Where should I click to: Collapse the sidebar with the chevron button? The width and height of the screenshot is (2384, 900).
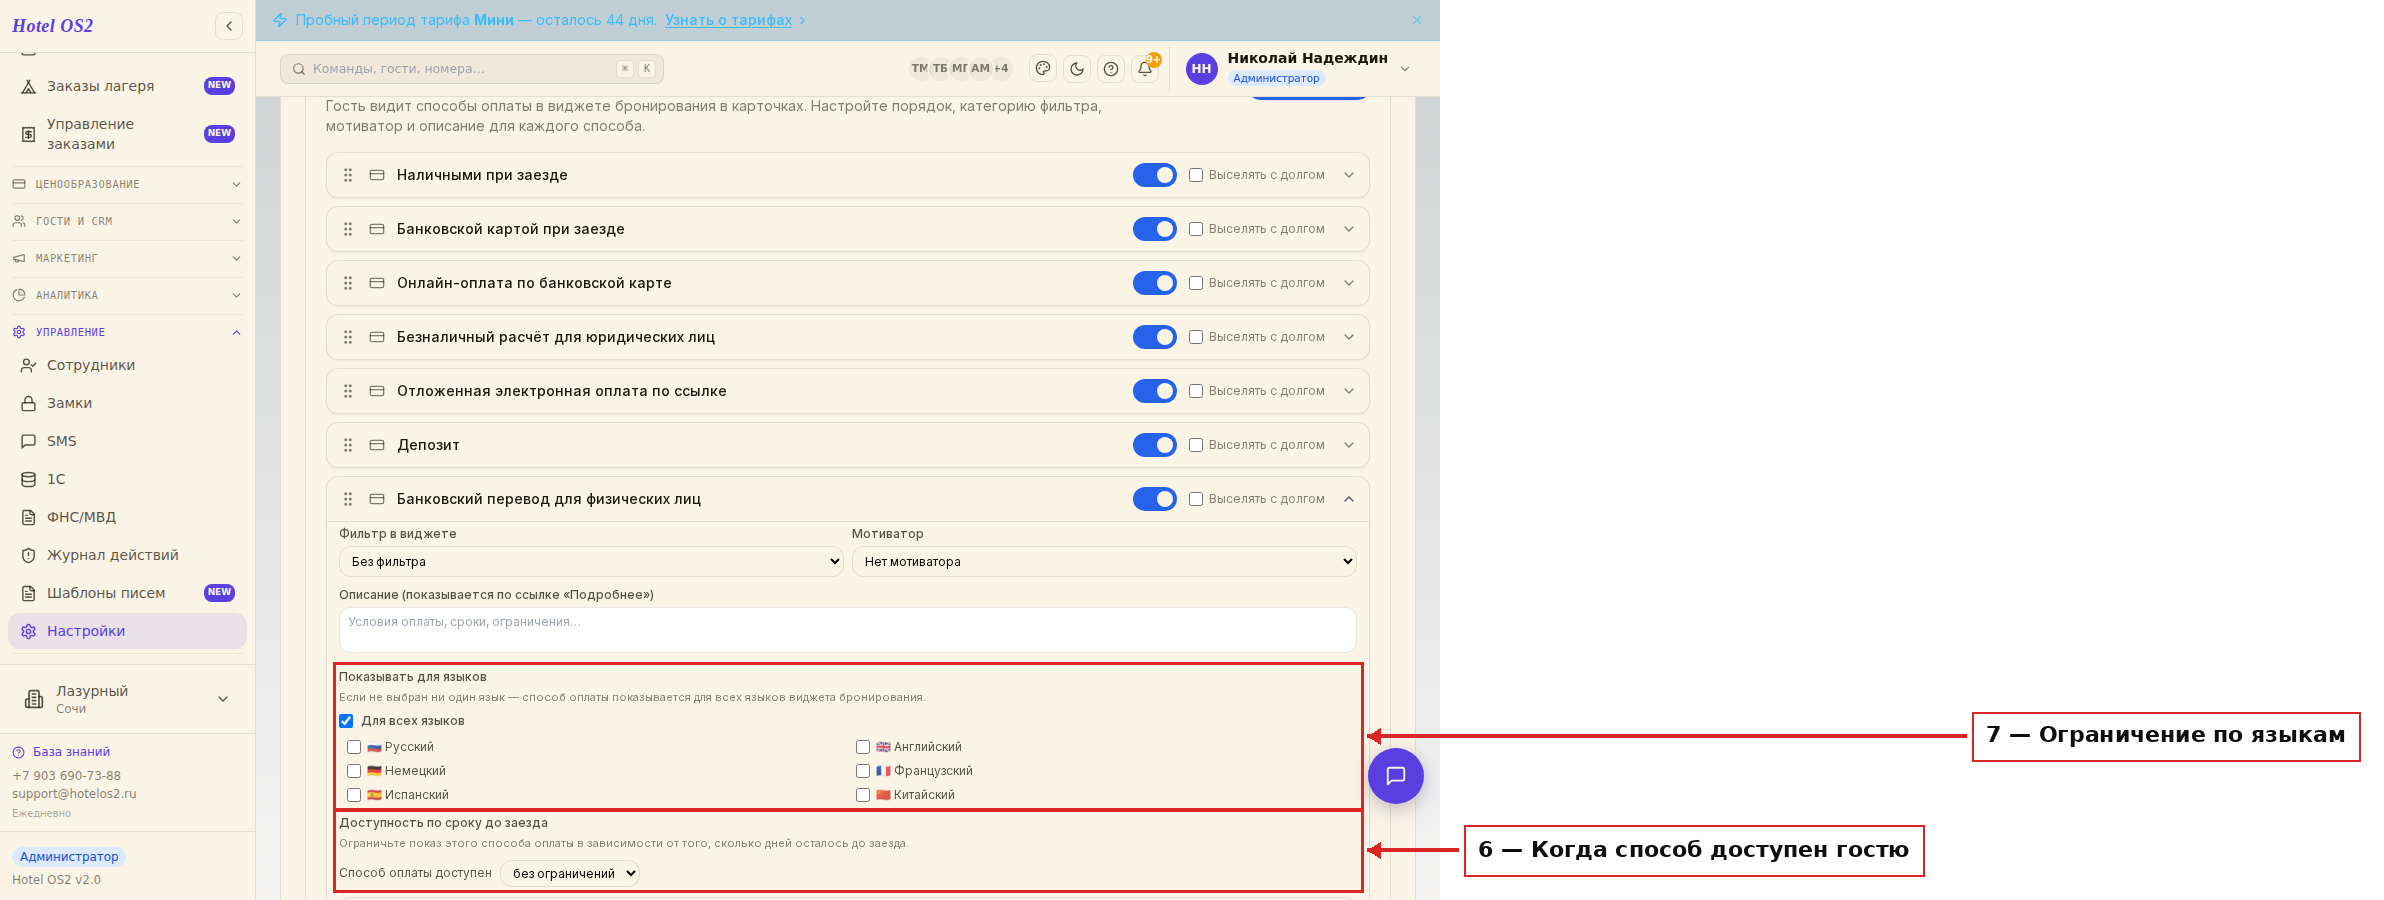(x=229, y=26)
